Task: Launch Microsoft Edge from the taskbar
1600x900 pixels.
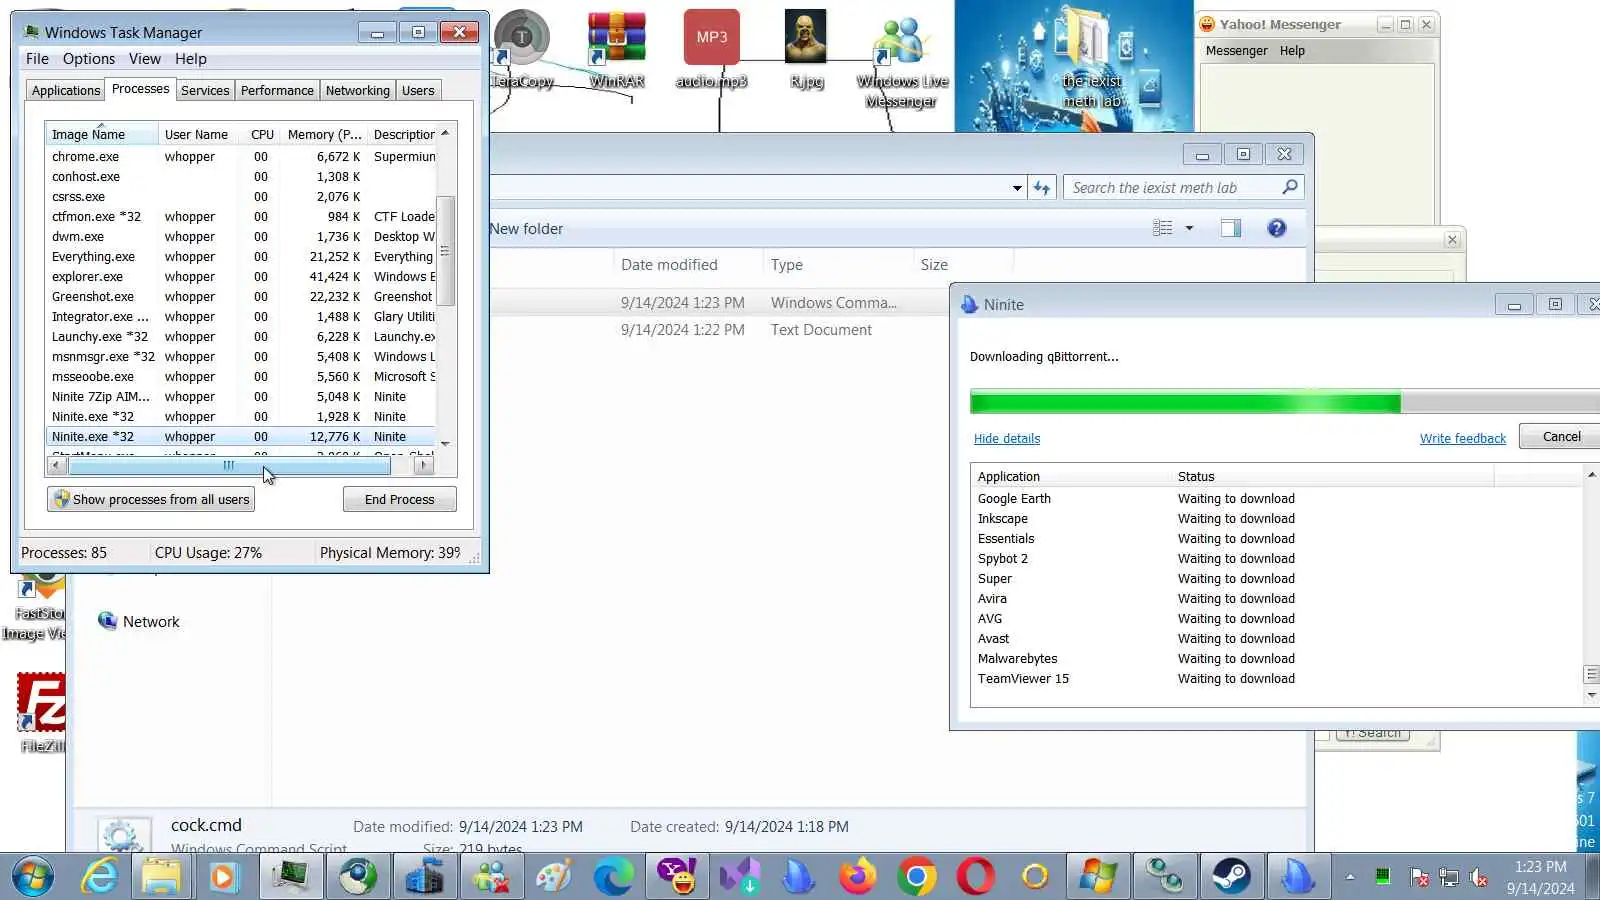Action: (x=613, y=877)
